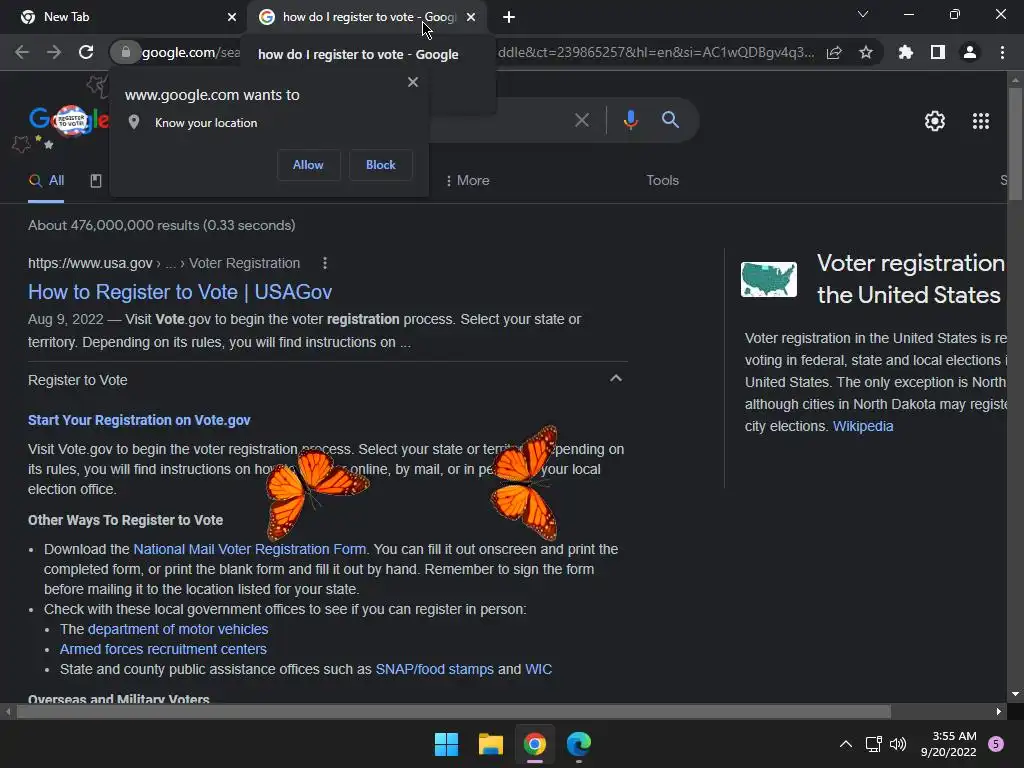The width and height of the screenshot is (1024, 768).
Task: Open the clock showing 3:55 AM
Action: coord(948,744)
